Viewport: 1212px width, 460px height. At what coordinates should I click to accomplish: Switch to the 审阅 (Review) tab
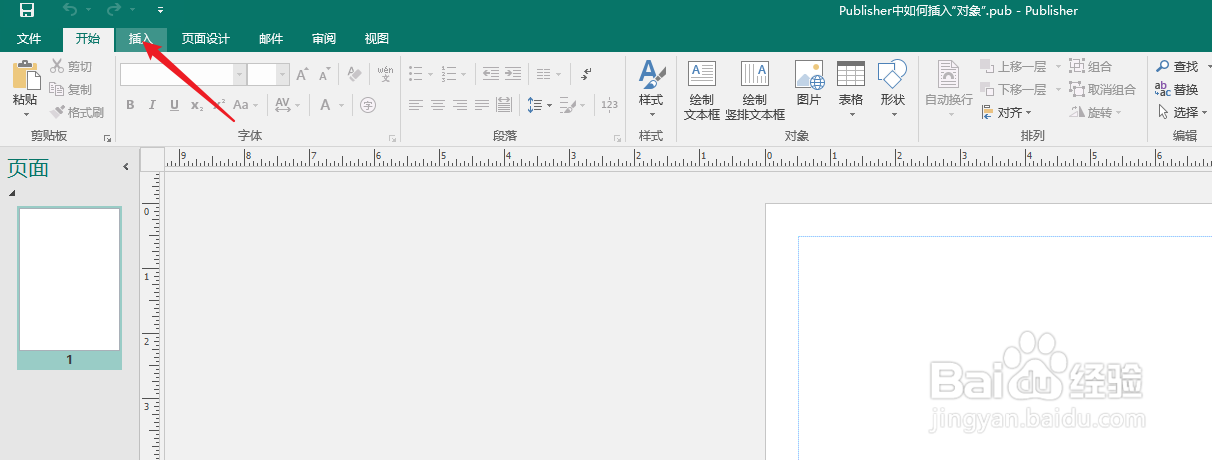coord(324,39)
